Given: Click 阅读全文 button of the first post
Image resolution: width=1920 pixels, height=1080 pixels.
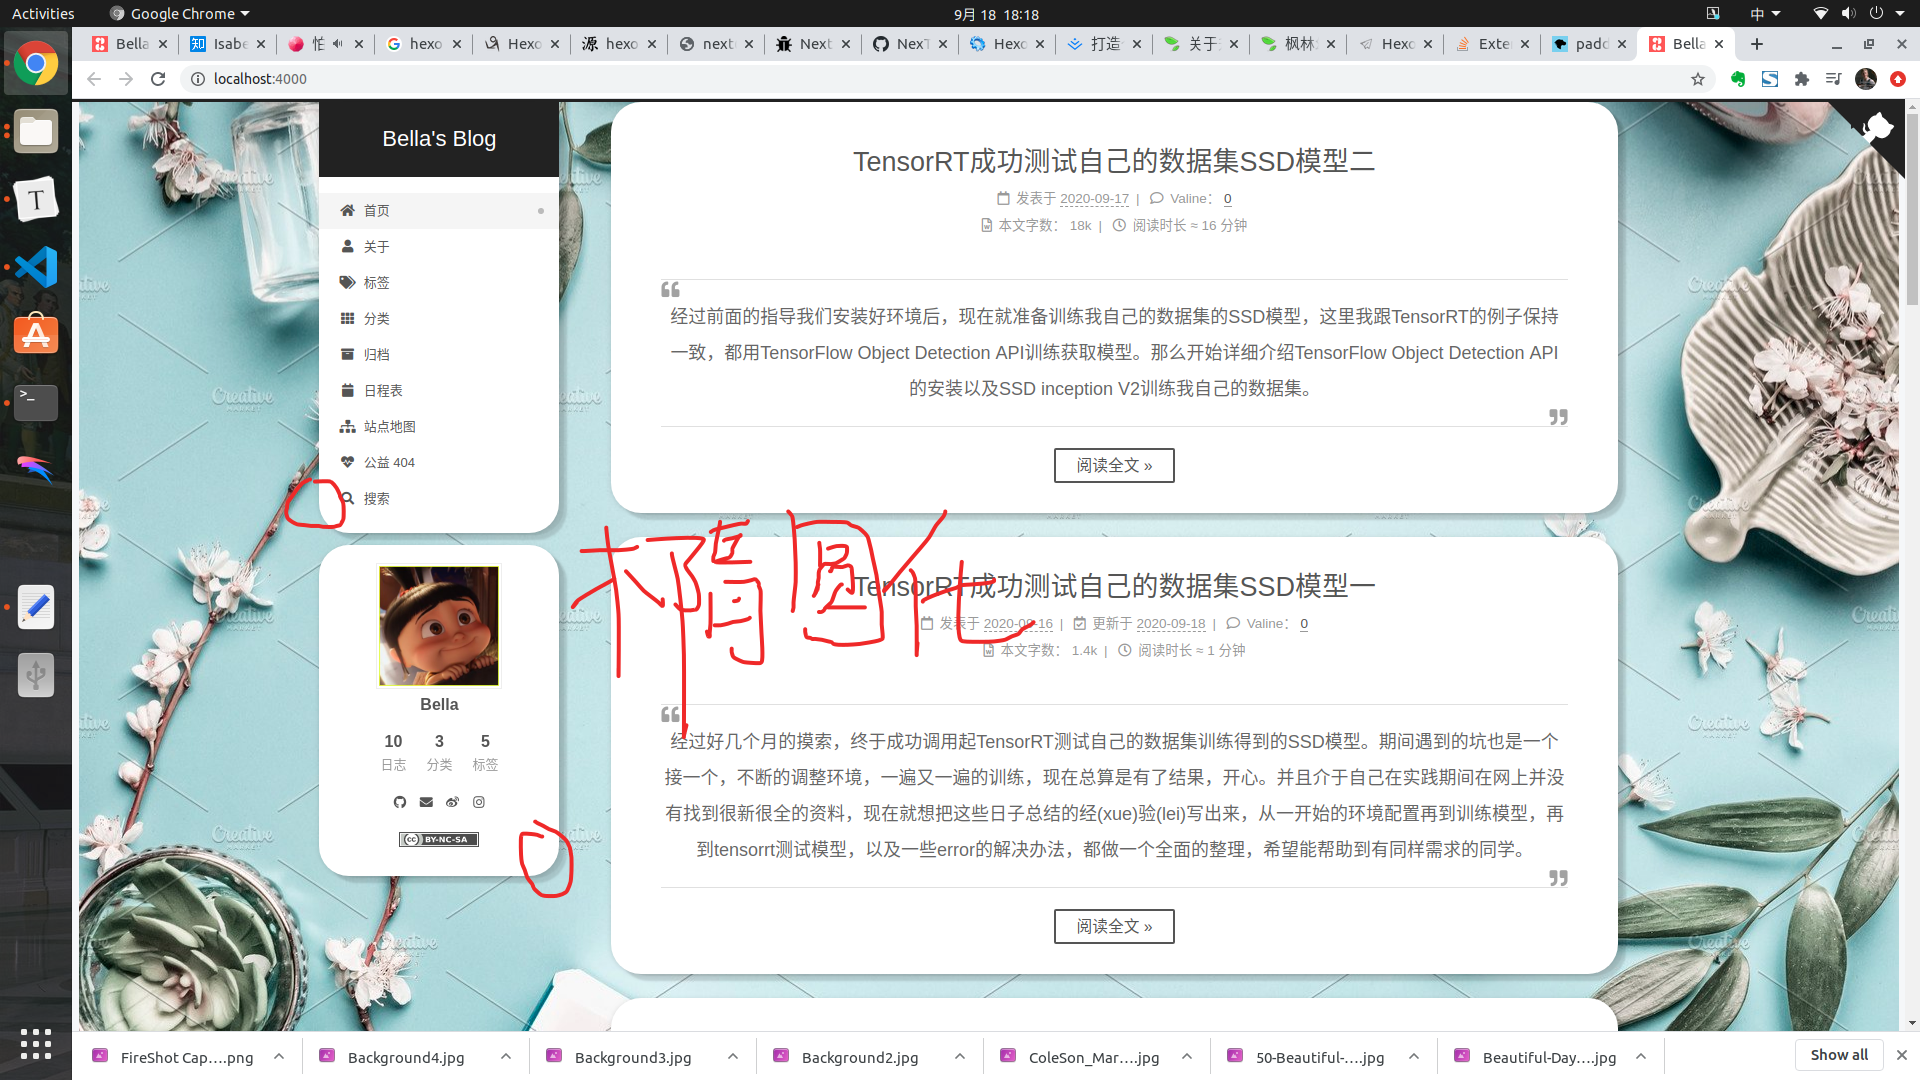Looking at the screenshot, I should click(1114, 465).
